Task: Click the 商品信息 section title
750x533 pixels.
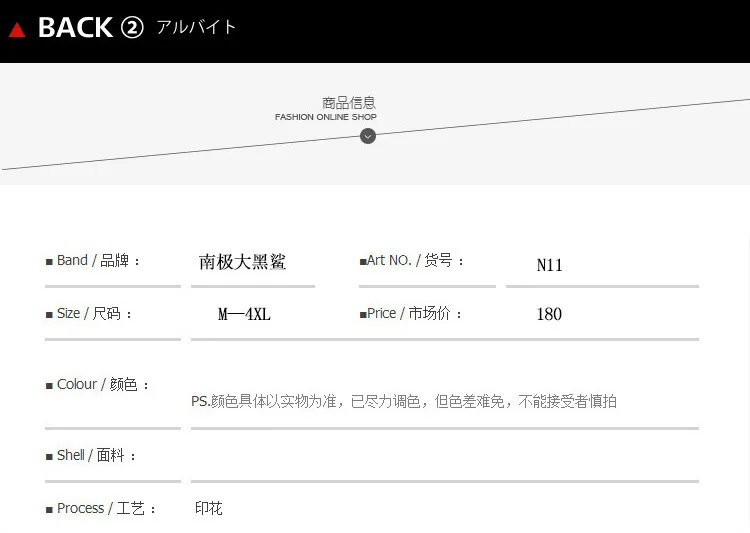Action: click(x=349, y=102)
